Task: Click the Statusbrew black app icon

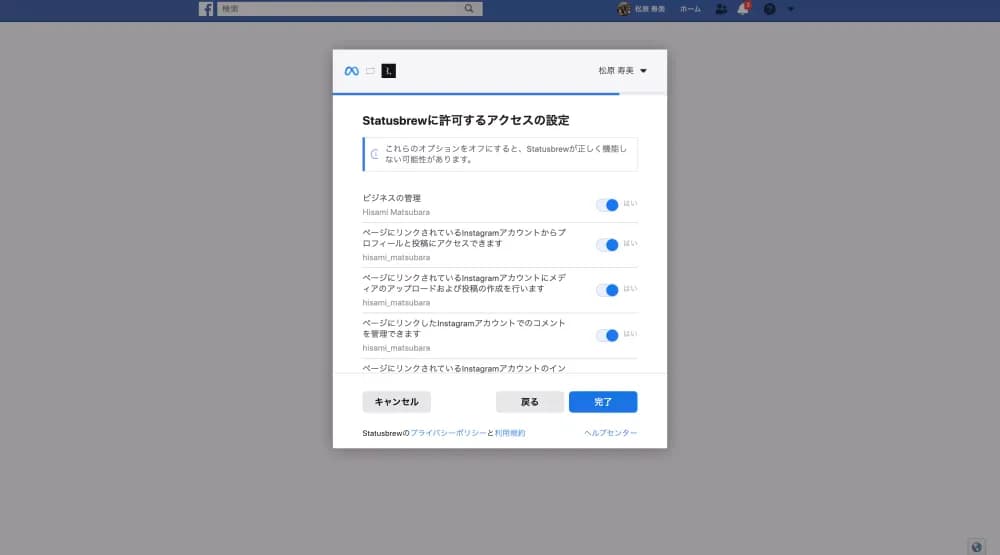Action: click(388, 71)
